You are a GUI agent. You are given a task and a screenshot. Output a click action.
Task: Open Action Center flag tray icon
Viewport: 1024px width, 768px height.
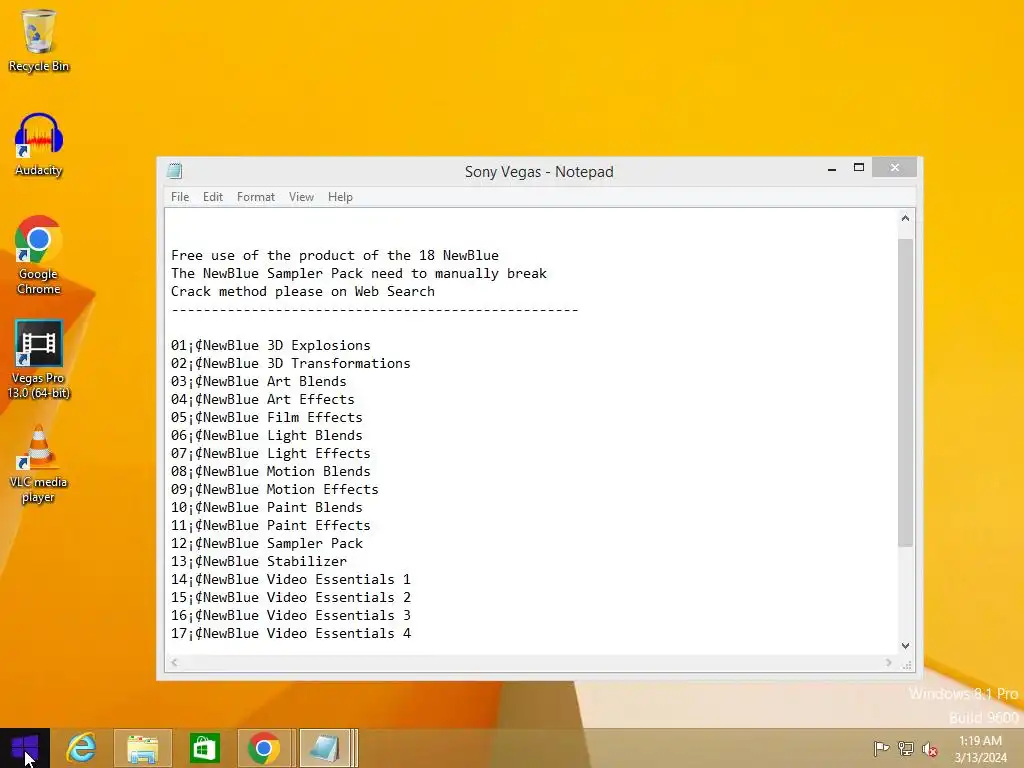pos(881,749)
